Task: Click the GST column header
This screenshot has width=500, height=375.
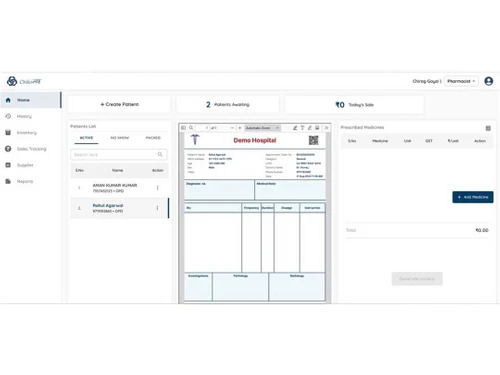Action: click(429, 141)
